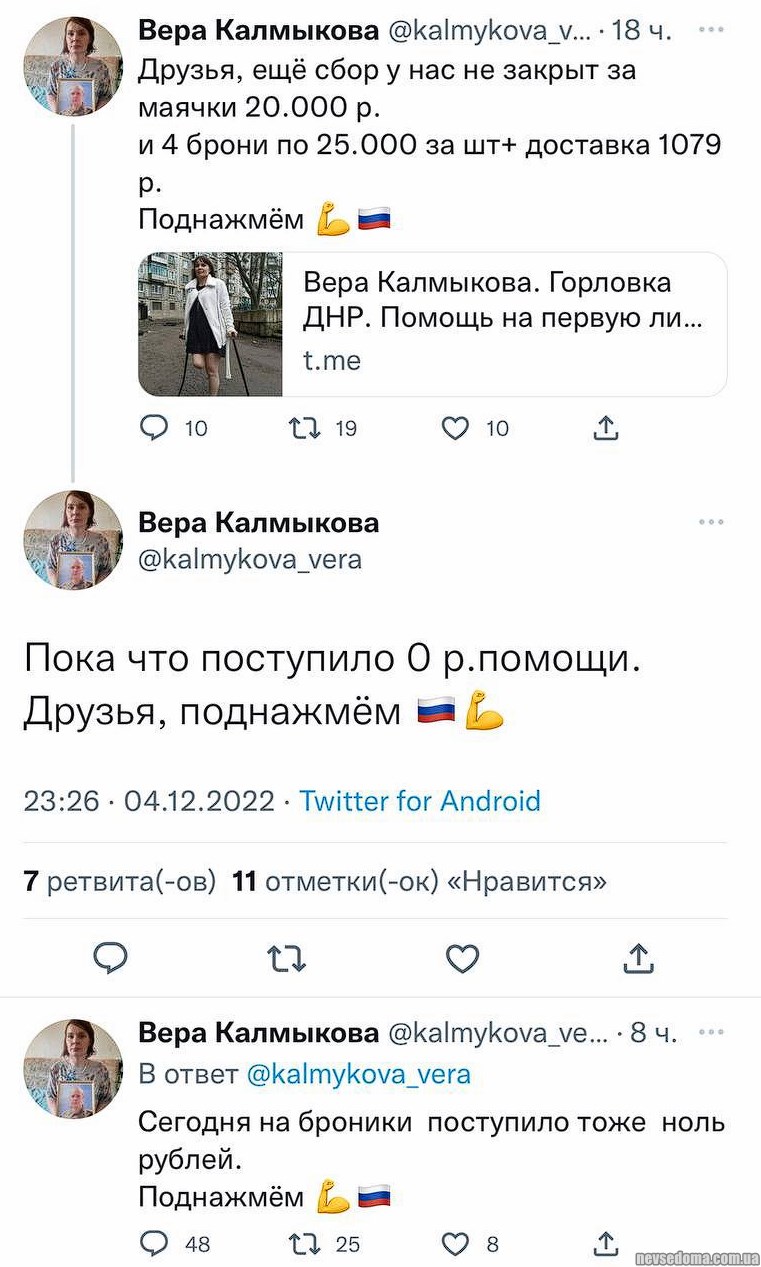Screen dimensions: 761x1267
Task: Like the main tweet with 11 likes
Action: tap(462, 959)
